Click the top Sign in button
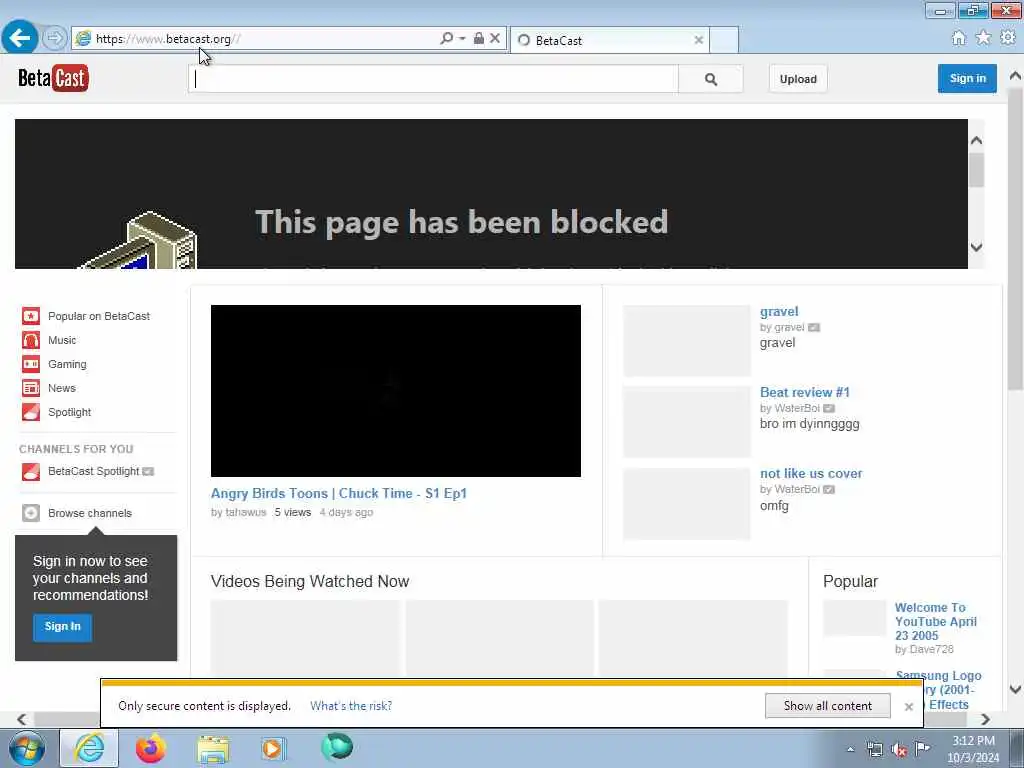1024x768 pixels. click(x=967, y=78)
